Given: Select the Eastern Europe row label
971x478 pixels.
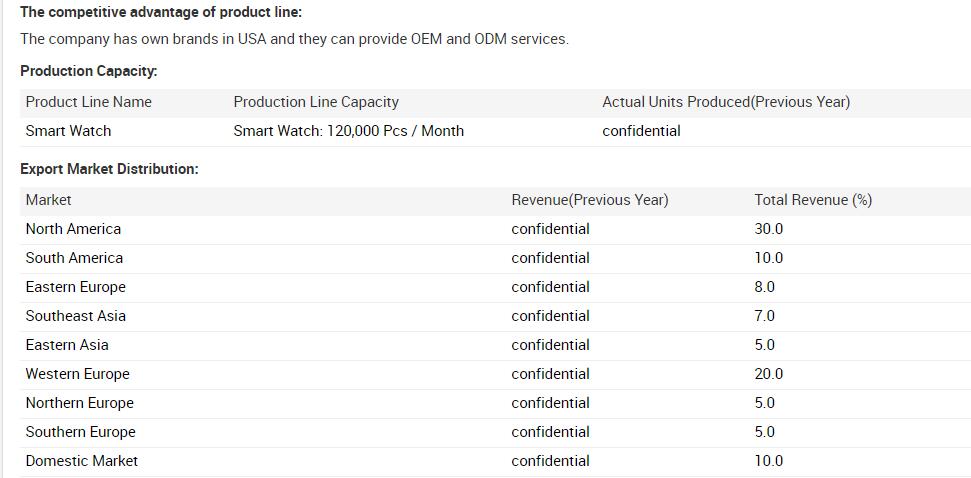Looking at the screenshot, I should 76,287.
